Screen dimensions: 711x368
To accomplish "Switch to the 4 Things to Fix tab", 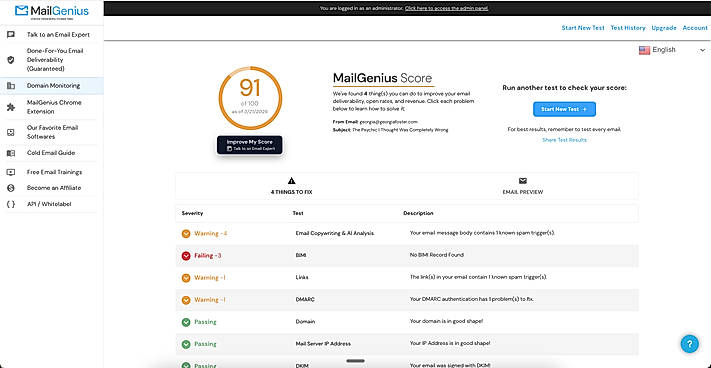I will pos(292,186).
